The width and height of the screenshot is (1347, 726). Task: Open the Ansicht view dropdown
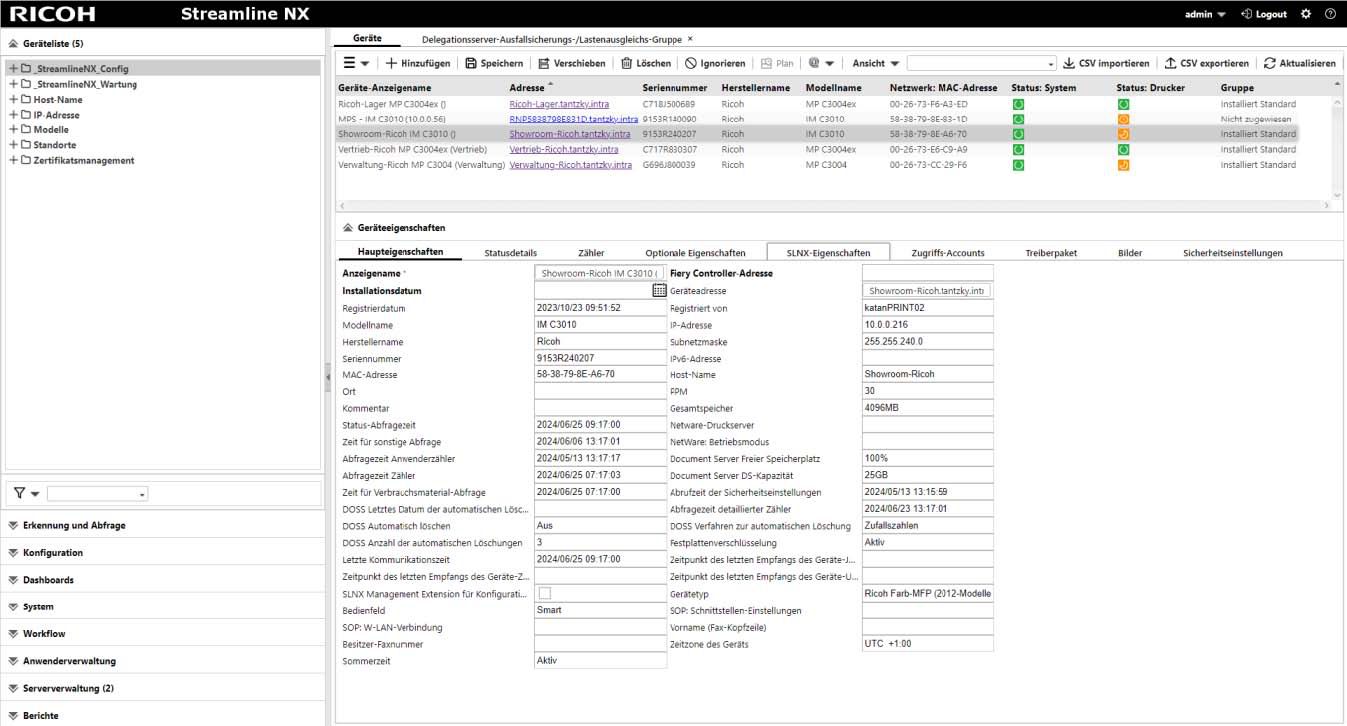[x=875, y=63]
